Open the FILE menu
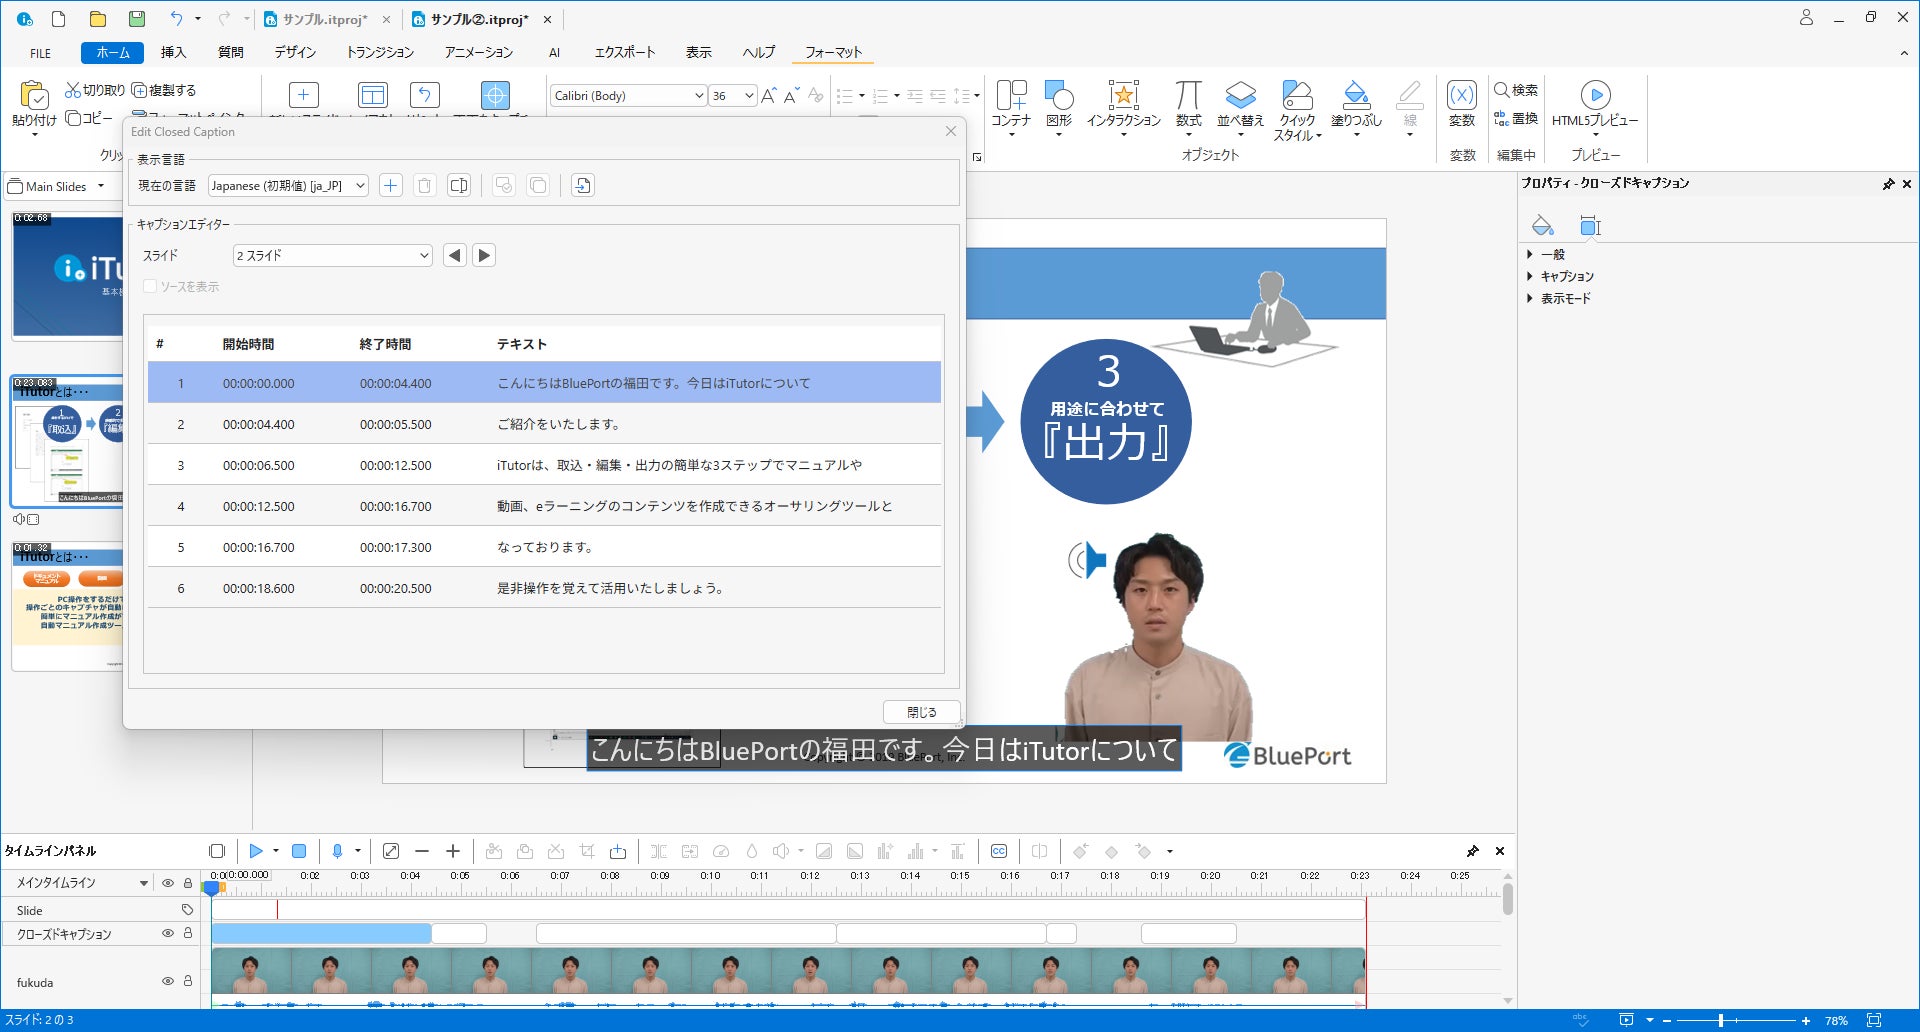This screenshot has width=1920, height=1032. 40,53
